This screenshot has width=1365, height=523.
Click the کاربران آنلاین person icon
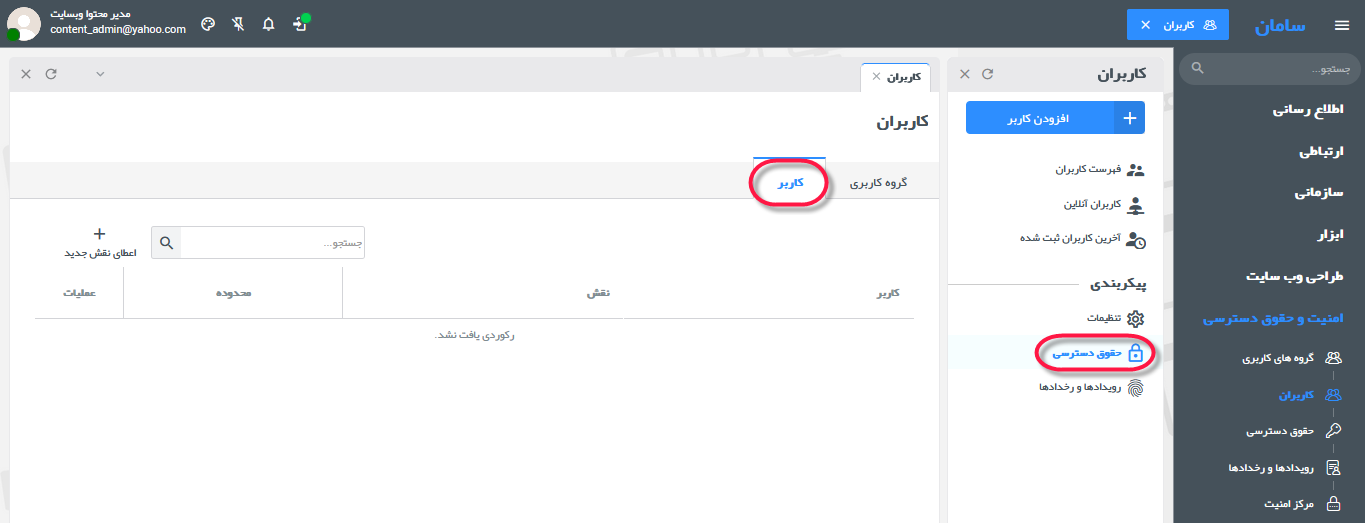[1135, 205]
